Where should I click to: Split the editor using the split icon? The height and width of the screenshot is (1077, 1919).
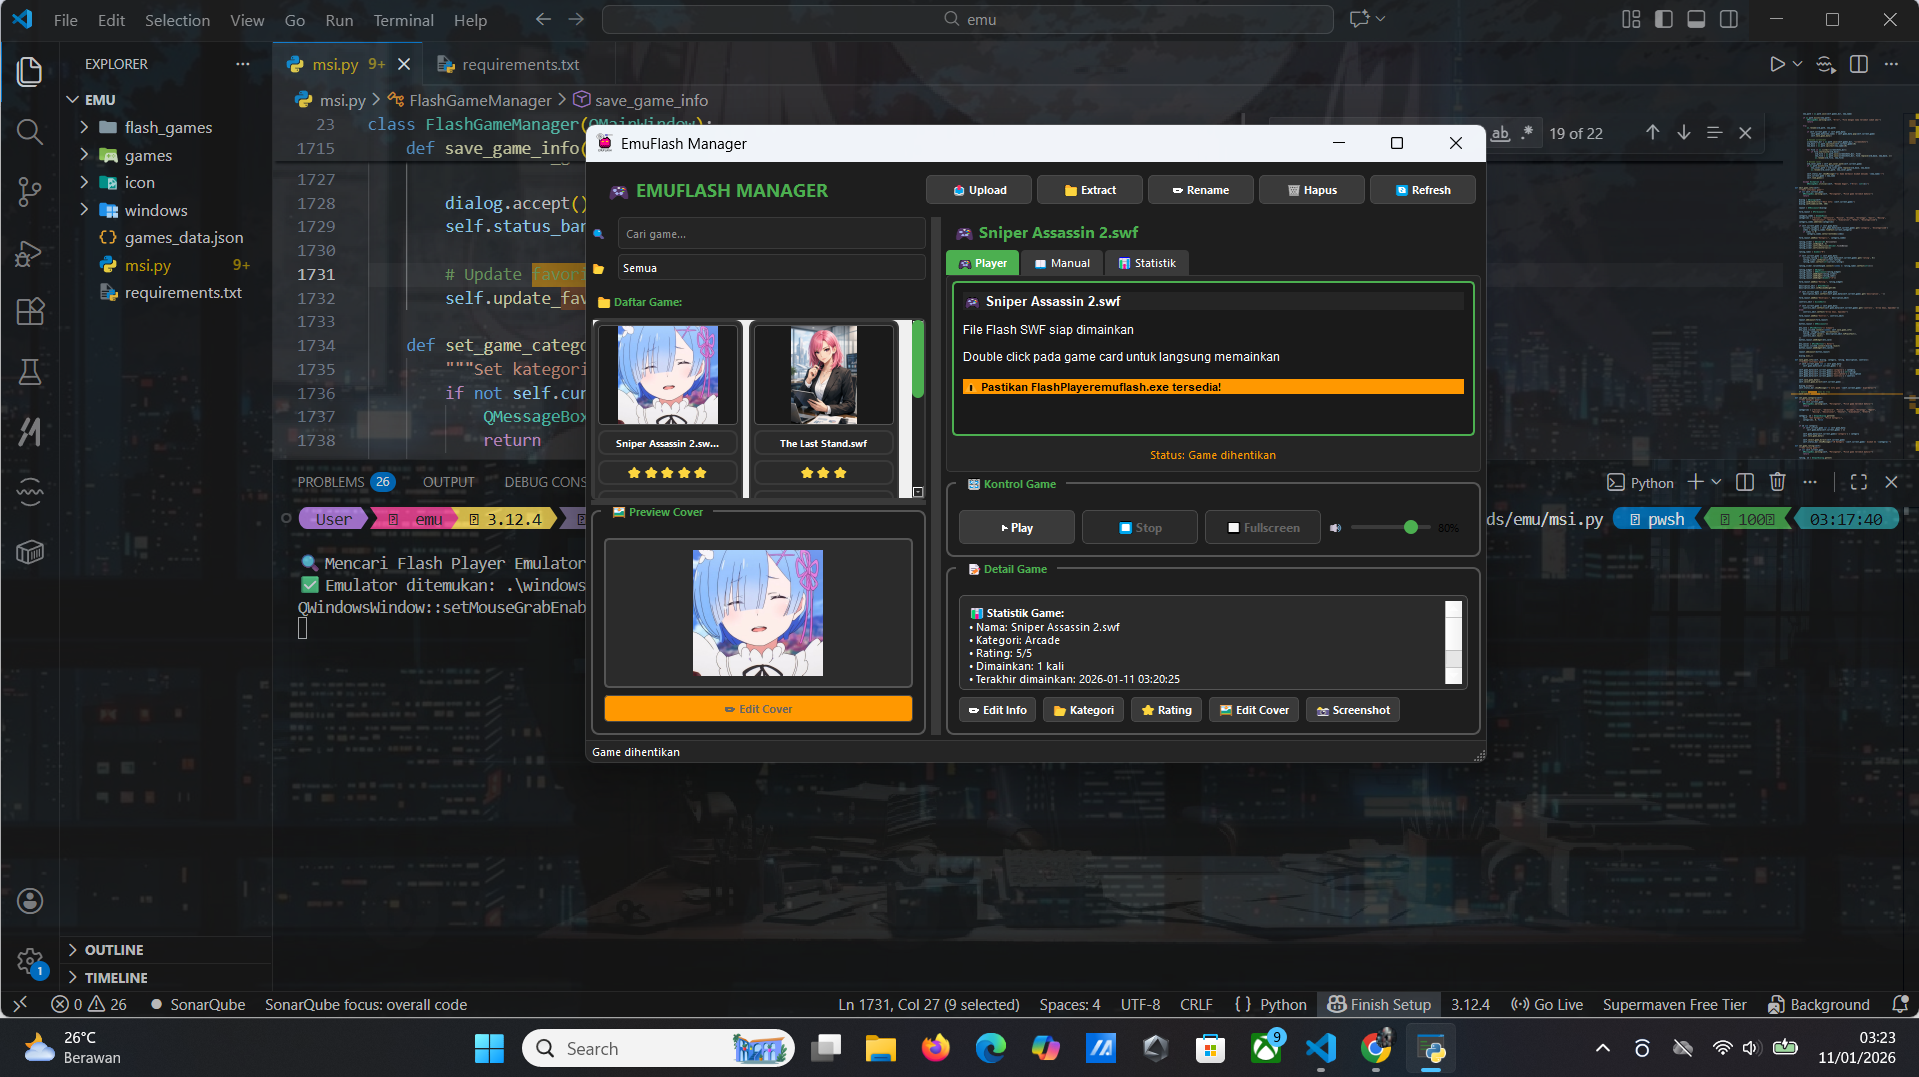pos(1859,63)
